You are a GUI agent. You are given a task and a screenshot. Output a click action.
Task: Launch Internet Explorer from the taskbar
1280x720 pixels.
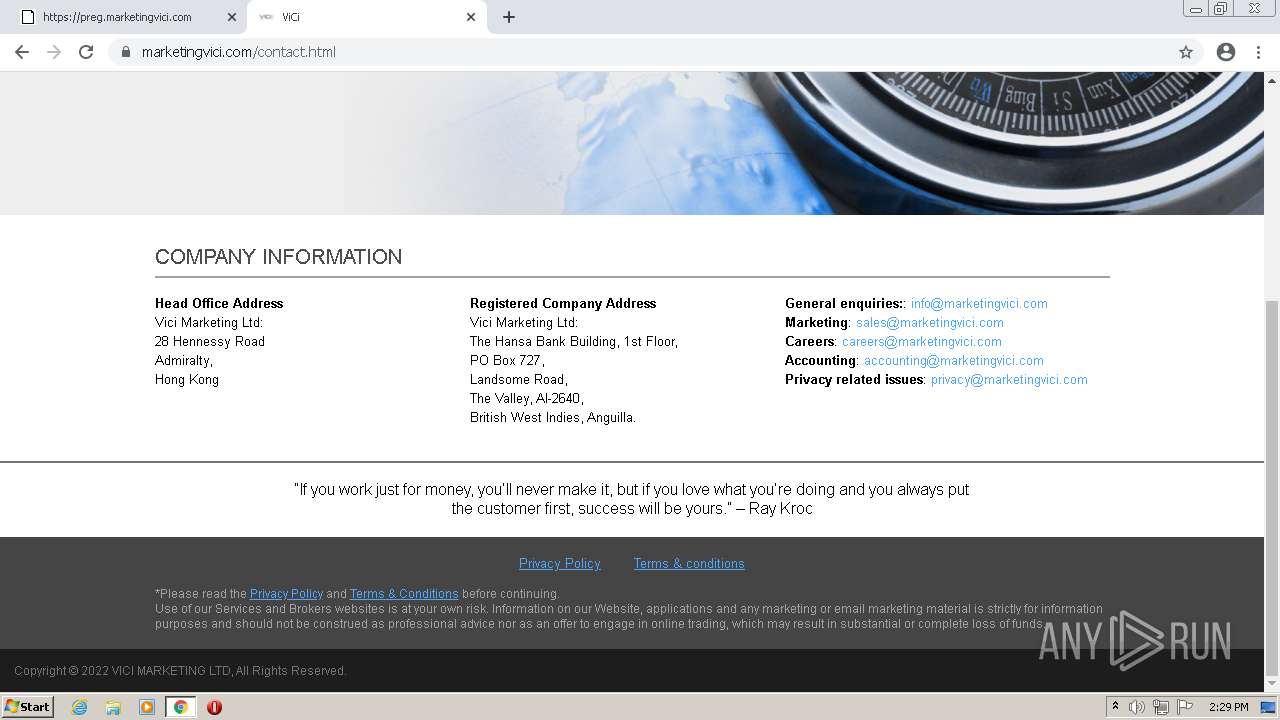(80, 707)
